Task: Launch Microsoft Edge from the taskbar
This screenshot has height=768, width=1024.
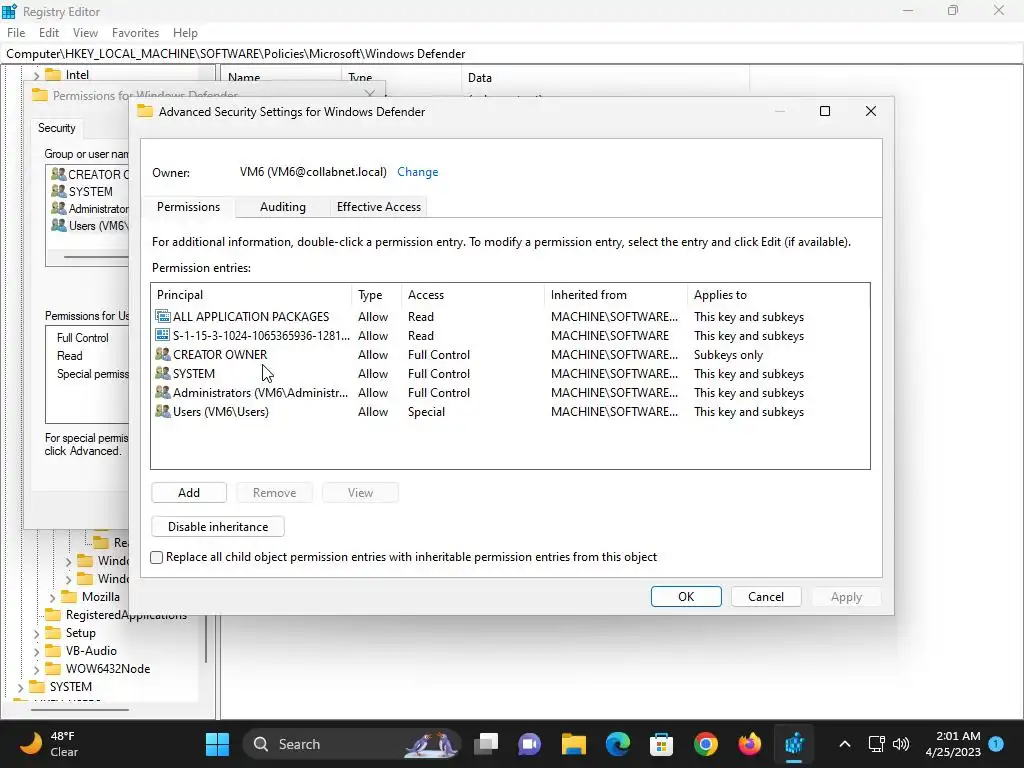Action: 617,744
